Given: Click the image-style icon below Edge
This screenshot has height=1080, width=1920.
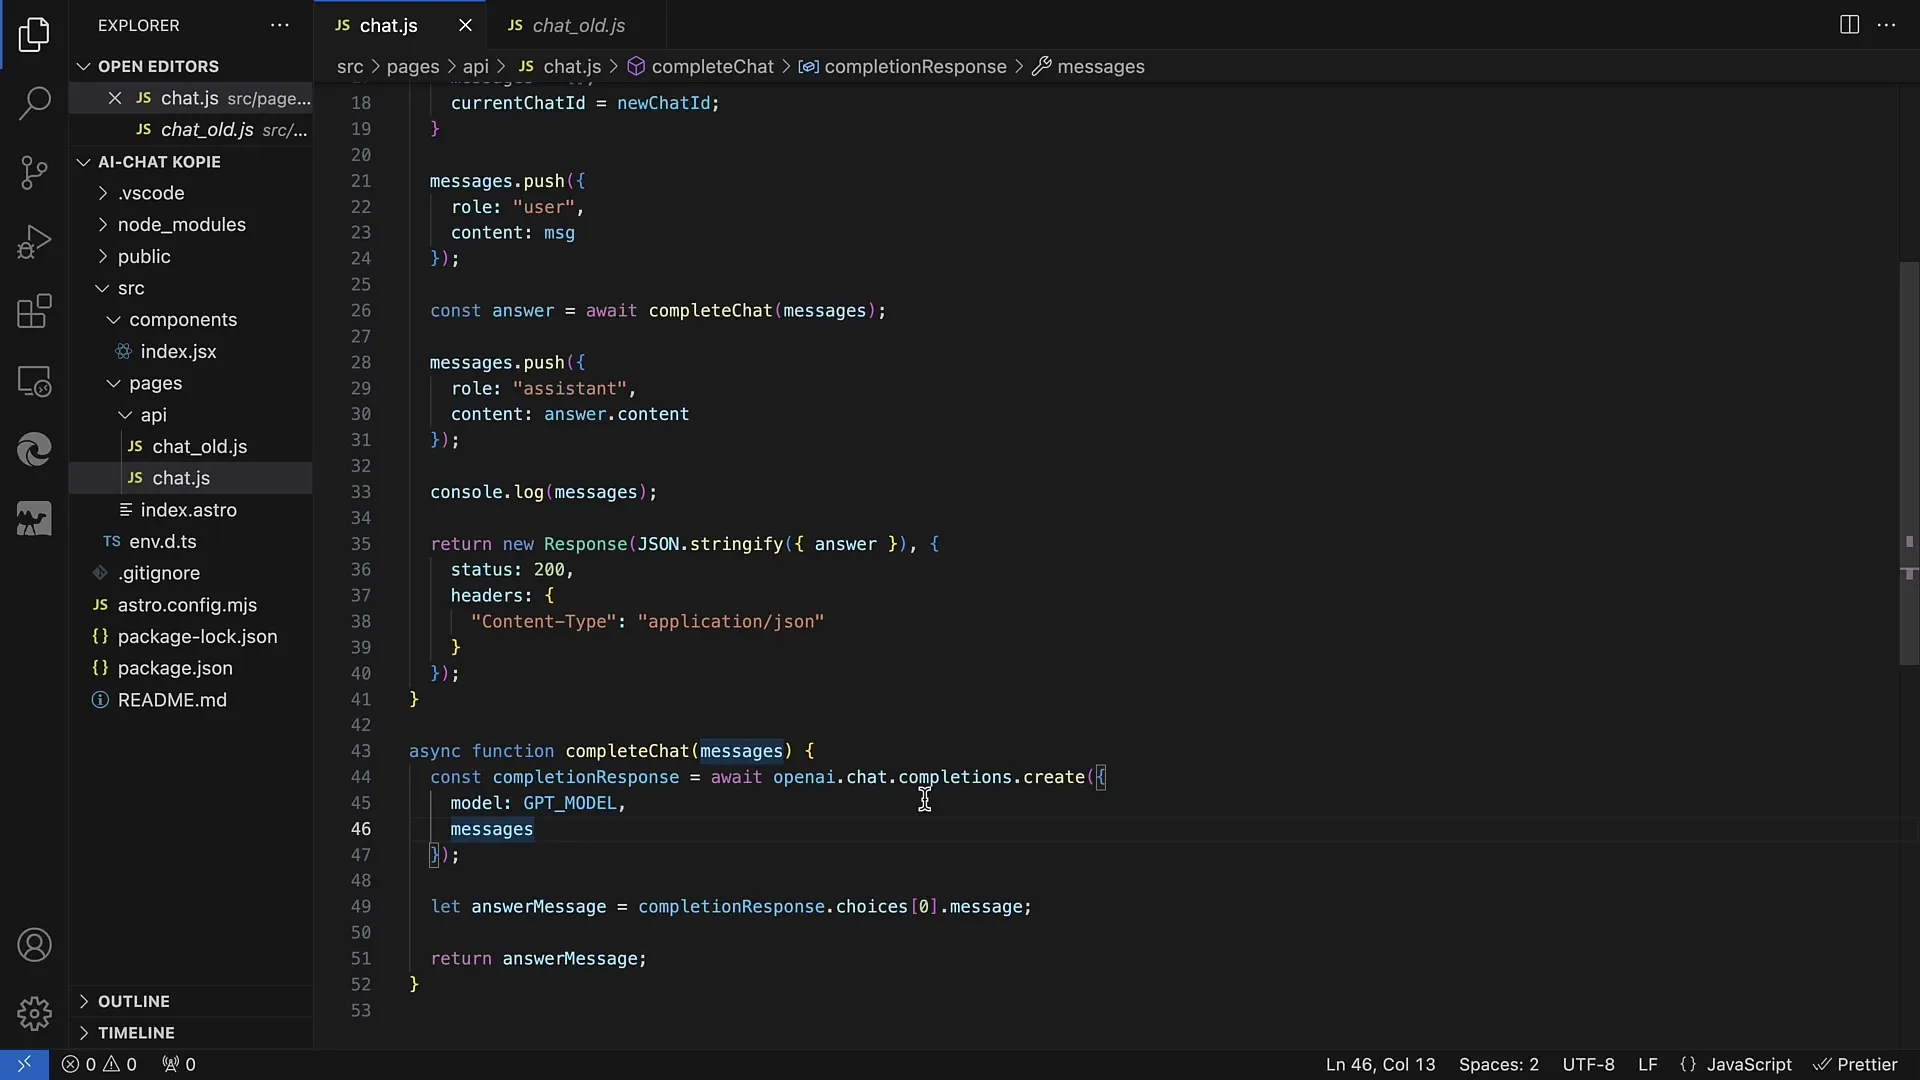Looking at the screenshot, I should [34, 519].
